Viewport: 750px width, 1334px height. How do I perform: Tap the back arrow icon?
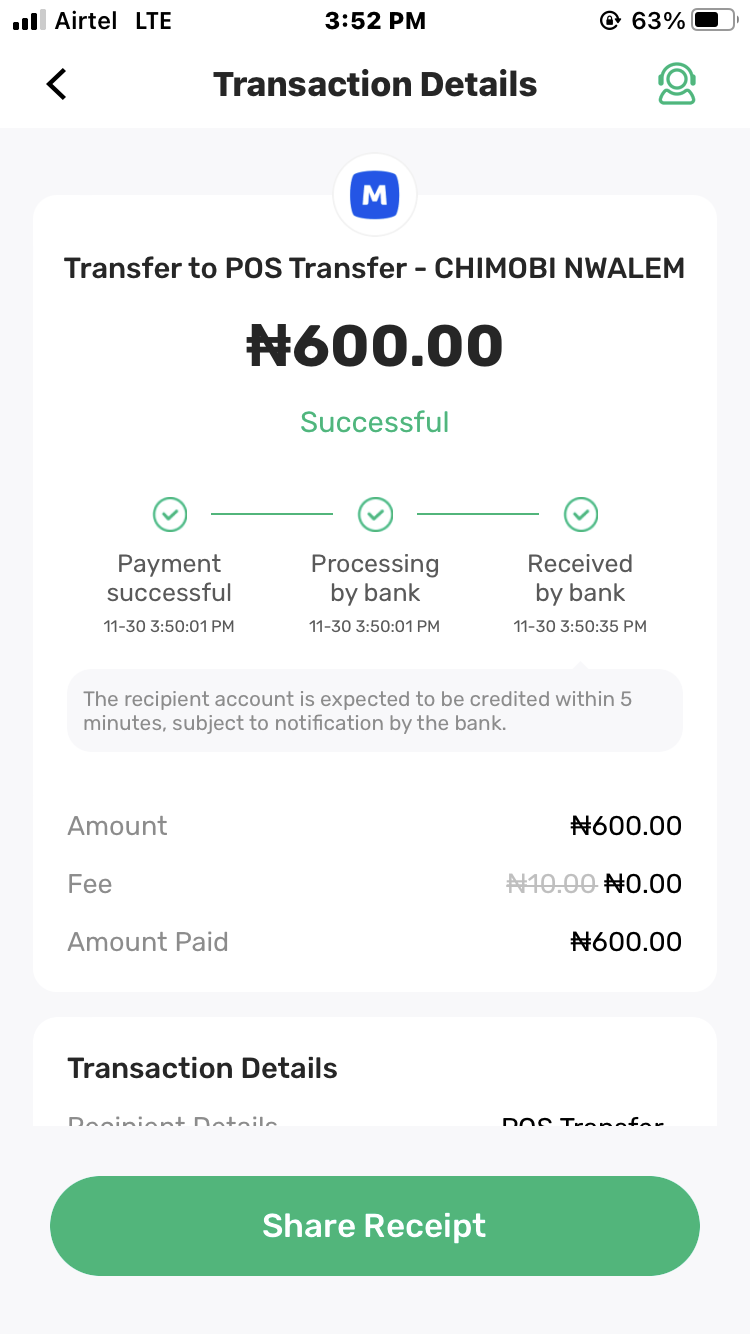(57, 84)
